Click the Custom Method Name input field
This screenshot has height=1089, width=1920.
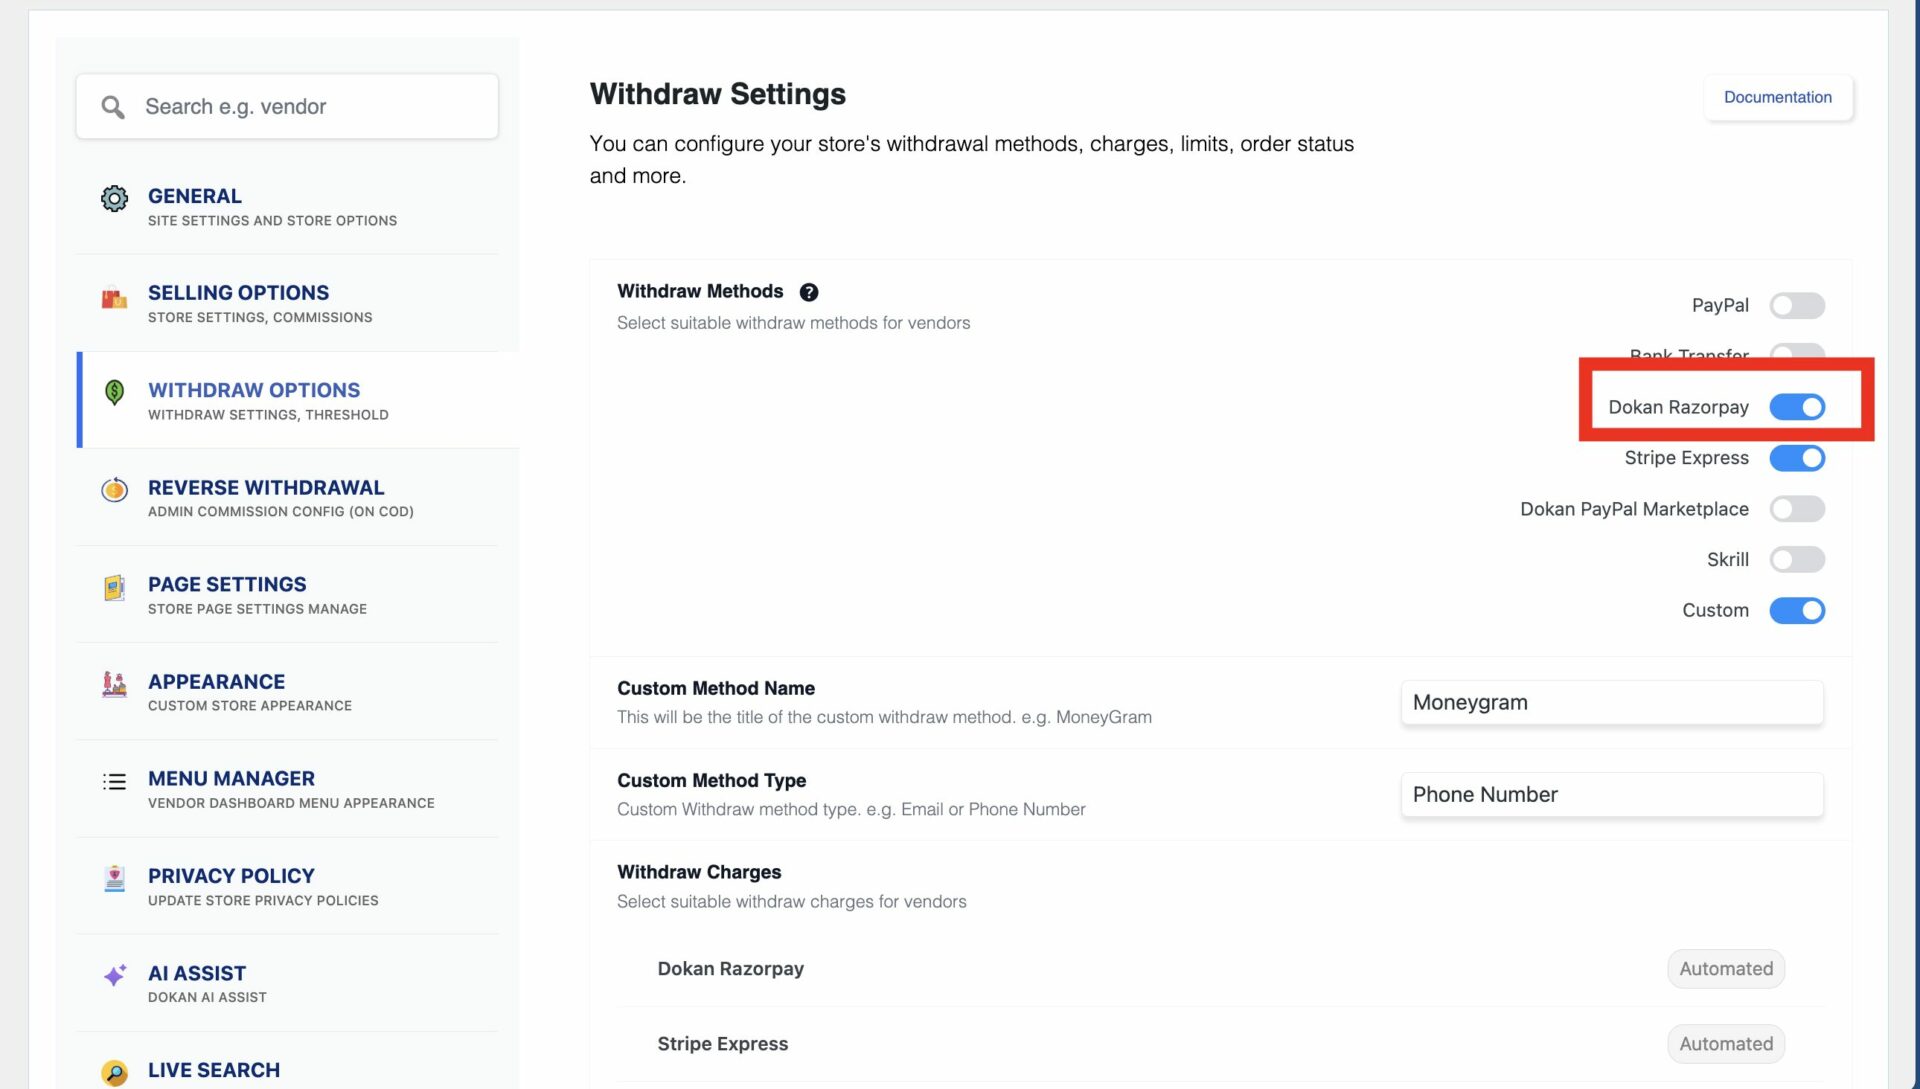pyautogui.click(x=1611, y=703)
